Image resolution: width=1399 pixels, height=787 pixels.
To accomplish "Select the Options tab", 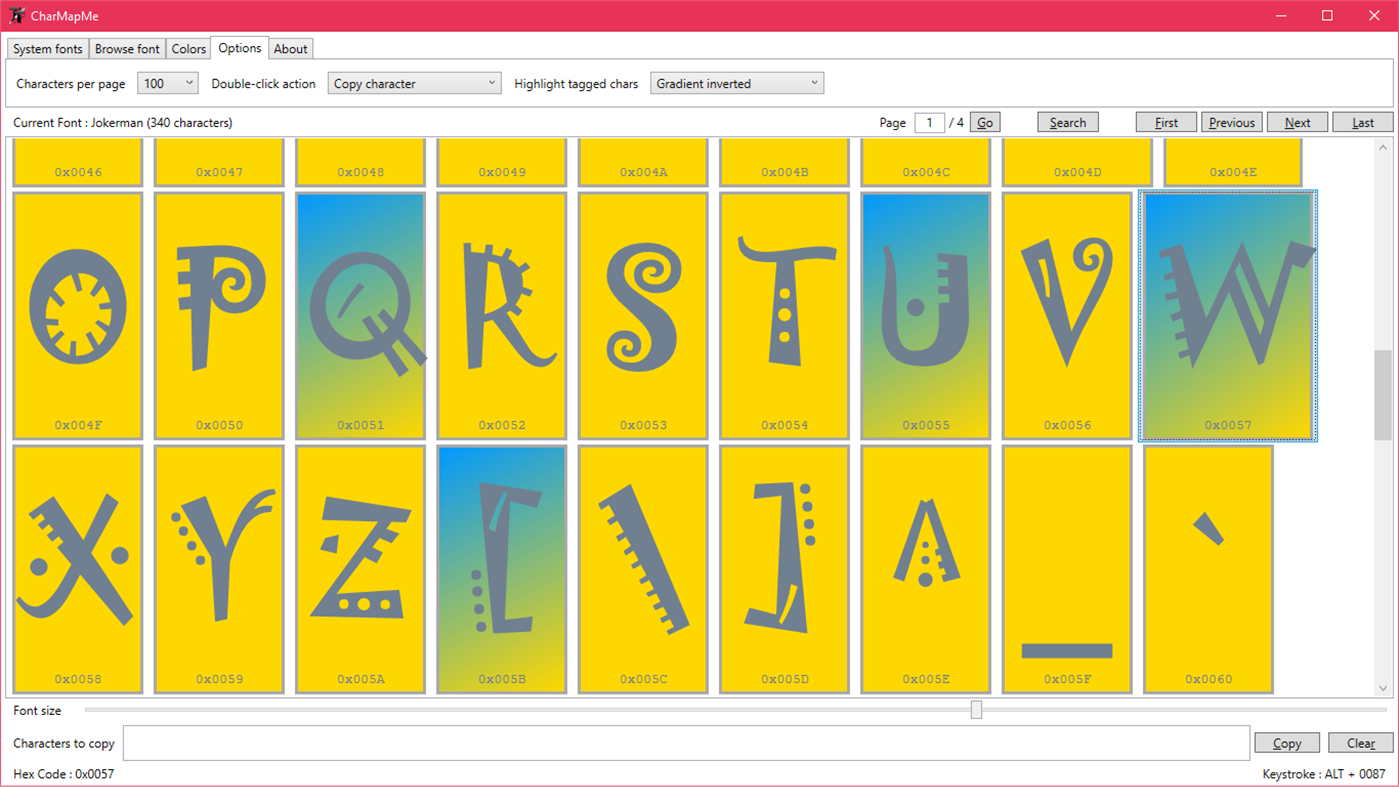I will [x=240, y=48].
